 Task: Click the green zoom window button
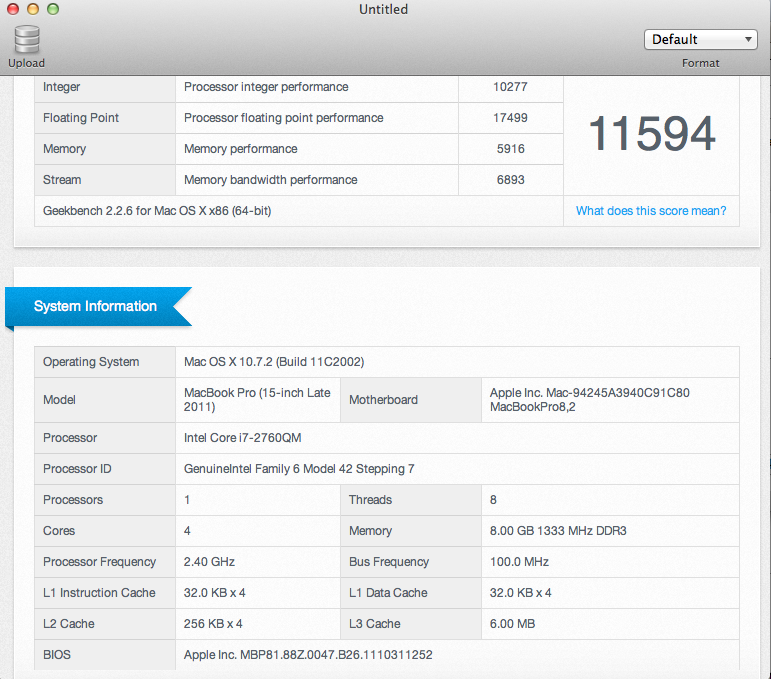point(53,9)
